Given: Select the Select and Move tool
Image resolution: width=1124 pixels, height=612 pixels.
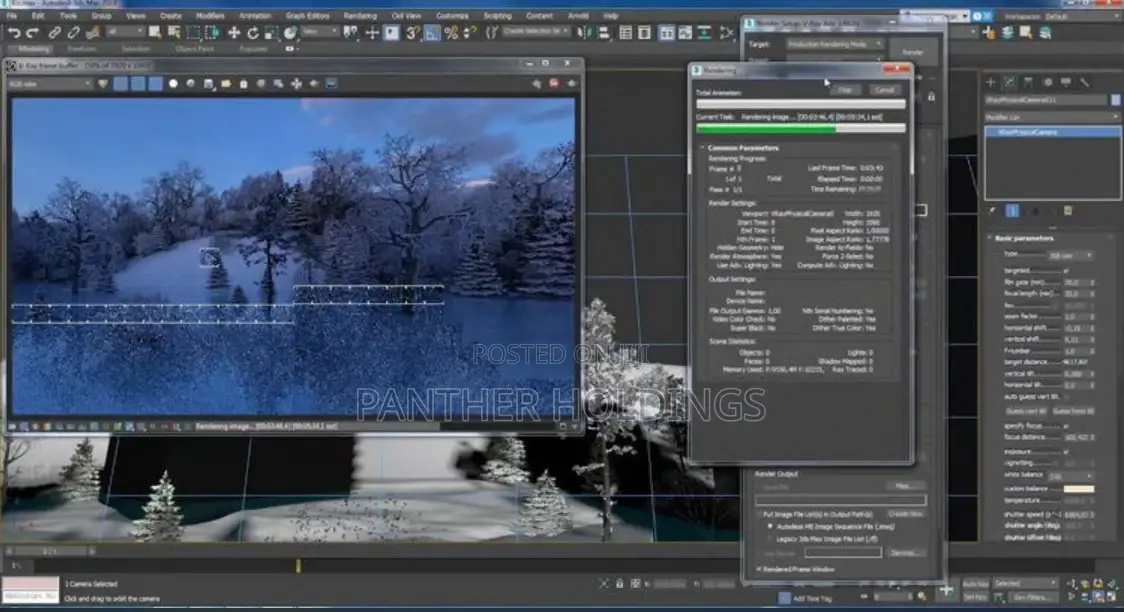Looking at the screenshot, I should 235,33.
